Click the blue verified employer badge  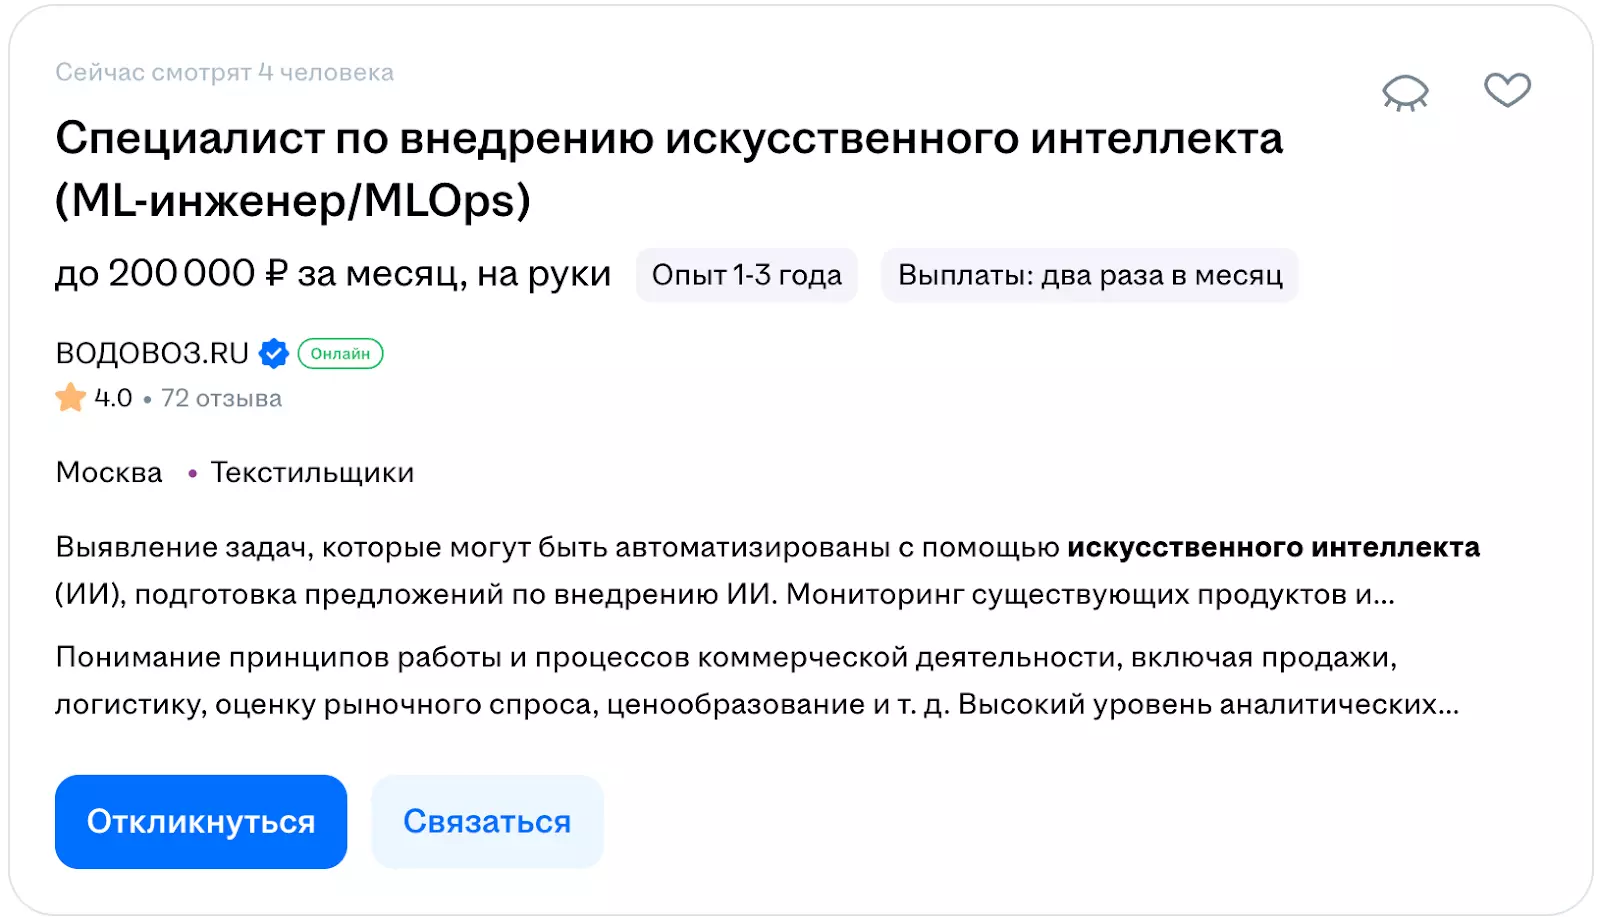pyautogui.click(x=274, y=353)
